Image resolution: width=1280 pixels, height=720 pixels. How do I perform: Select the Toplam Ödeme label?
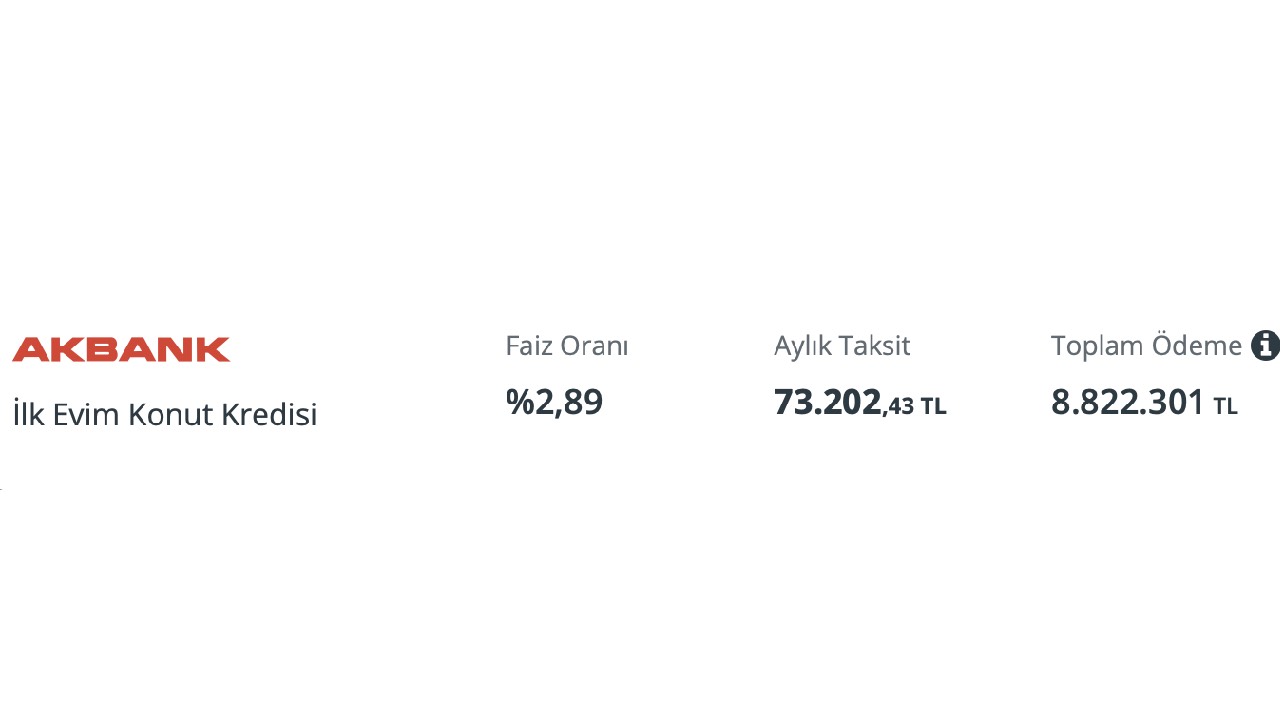1145,346
